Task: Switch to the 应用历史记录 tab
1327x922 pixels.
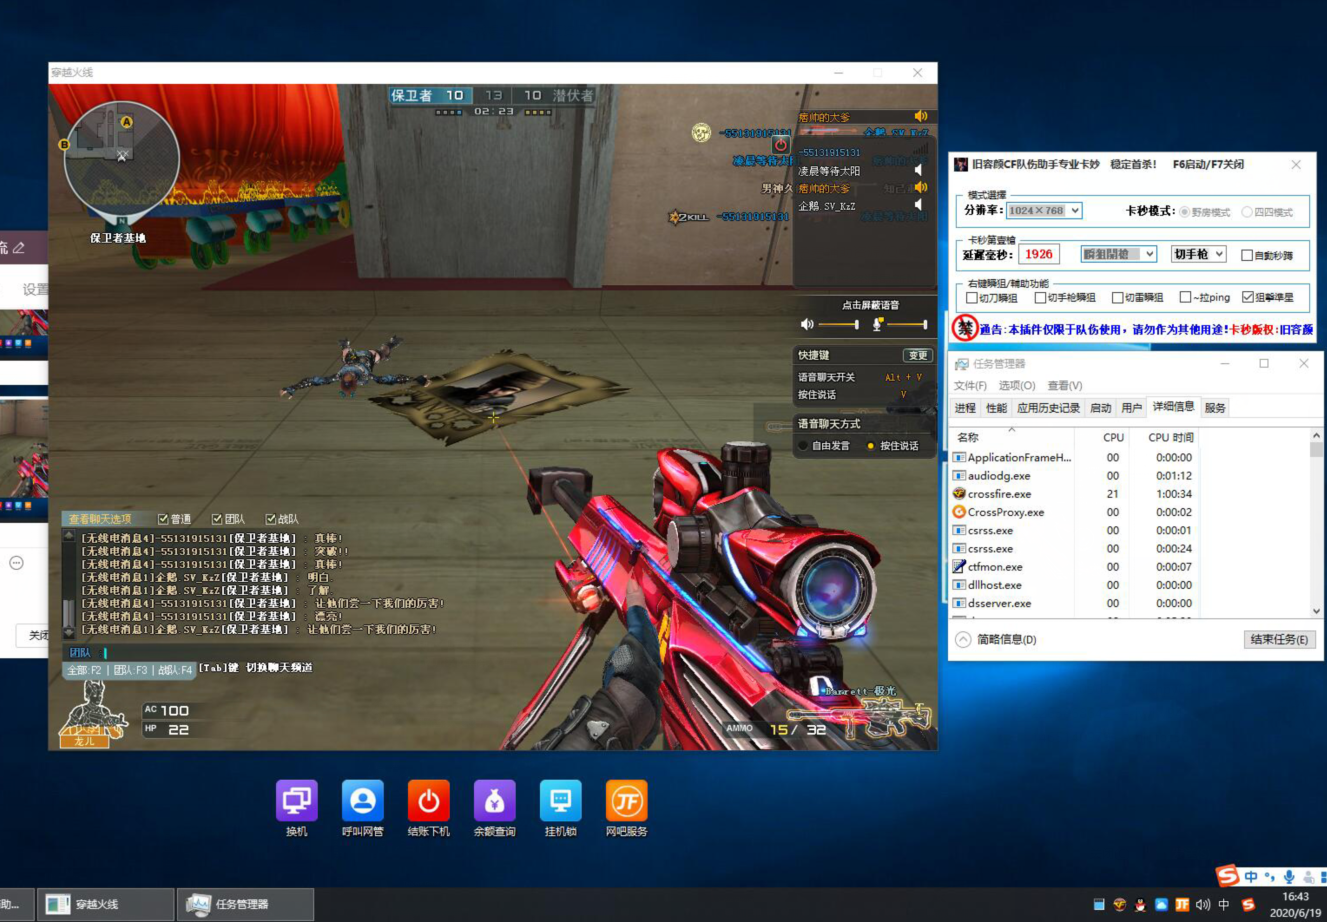Action: coord(1048,408)
